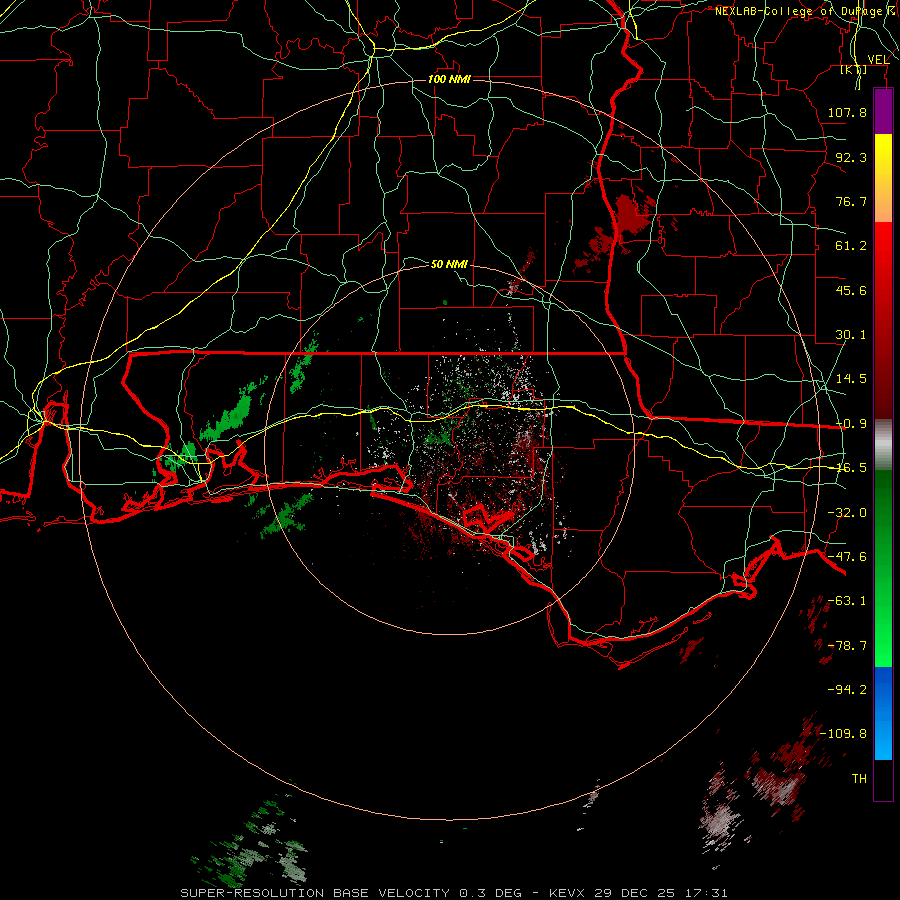Select the 14.5 velocity scale value
This screenshot has height=900, width=900.
tap(851, 379)
